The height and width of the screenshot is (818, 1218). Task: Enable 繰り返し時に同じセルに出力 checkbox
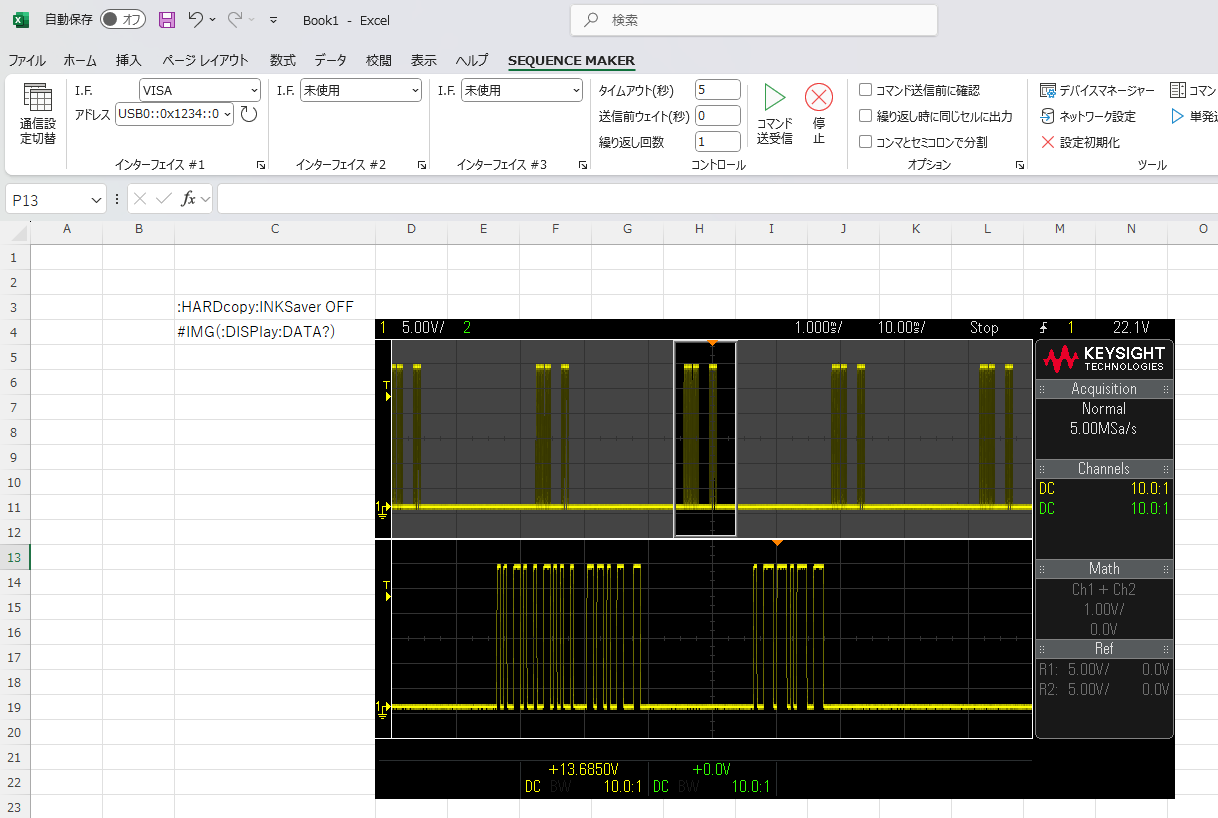(866, 116)
